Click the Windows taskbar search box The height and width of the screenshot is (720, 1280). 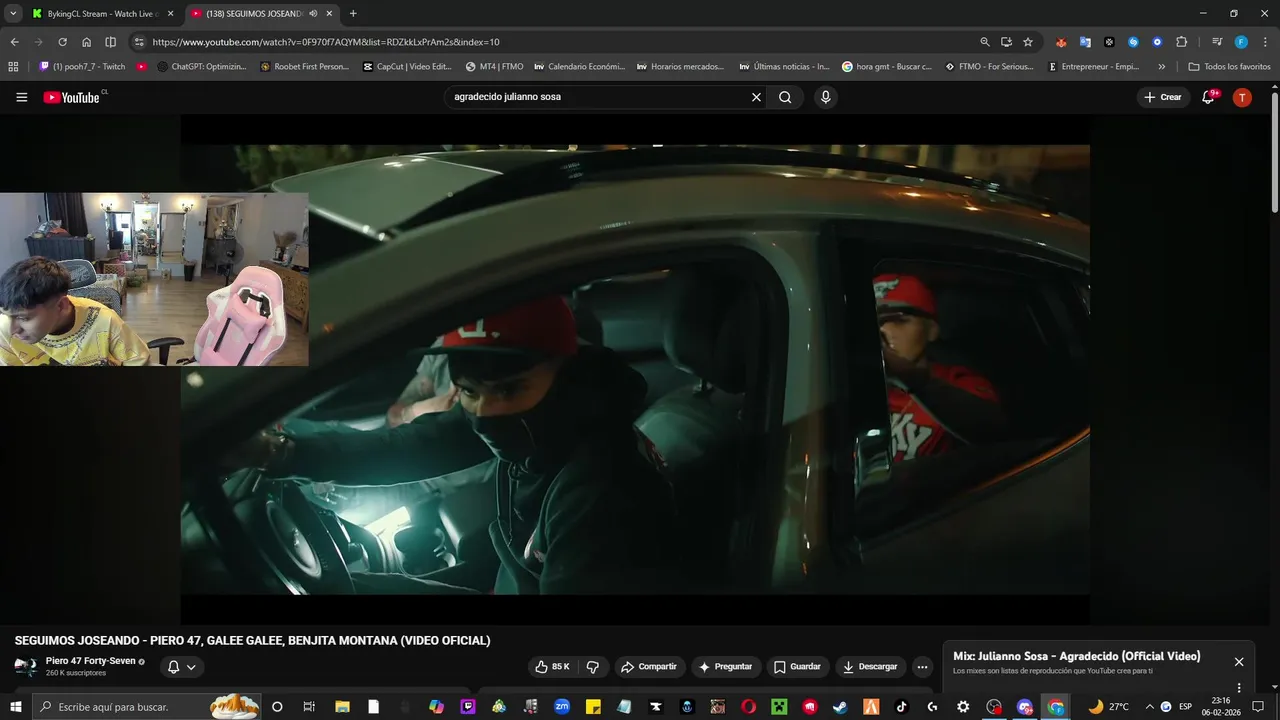(x=147, y=706)
